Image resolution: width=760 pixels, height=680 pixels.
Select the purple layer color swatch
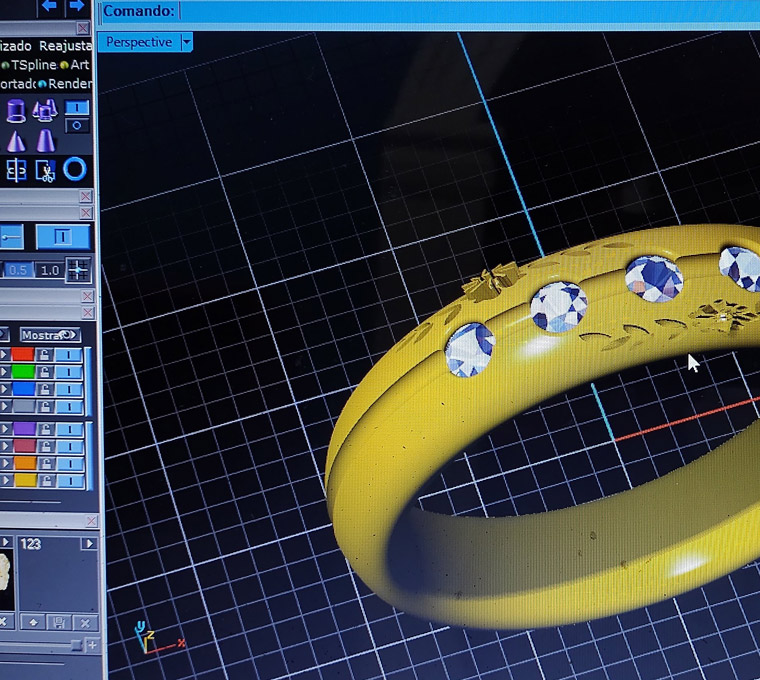pyautogui.click(x=24, y=429)
